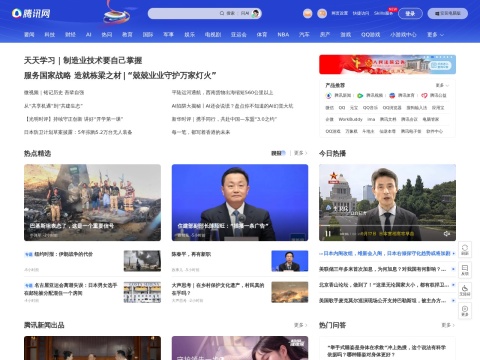Expand 更多 in the 产品推荐 panel

tap(442, 85)
